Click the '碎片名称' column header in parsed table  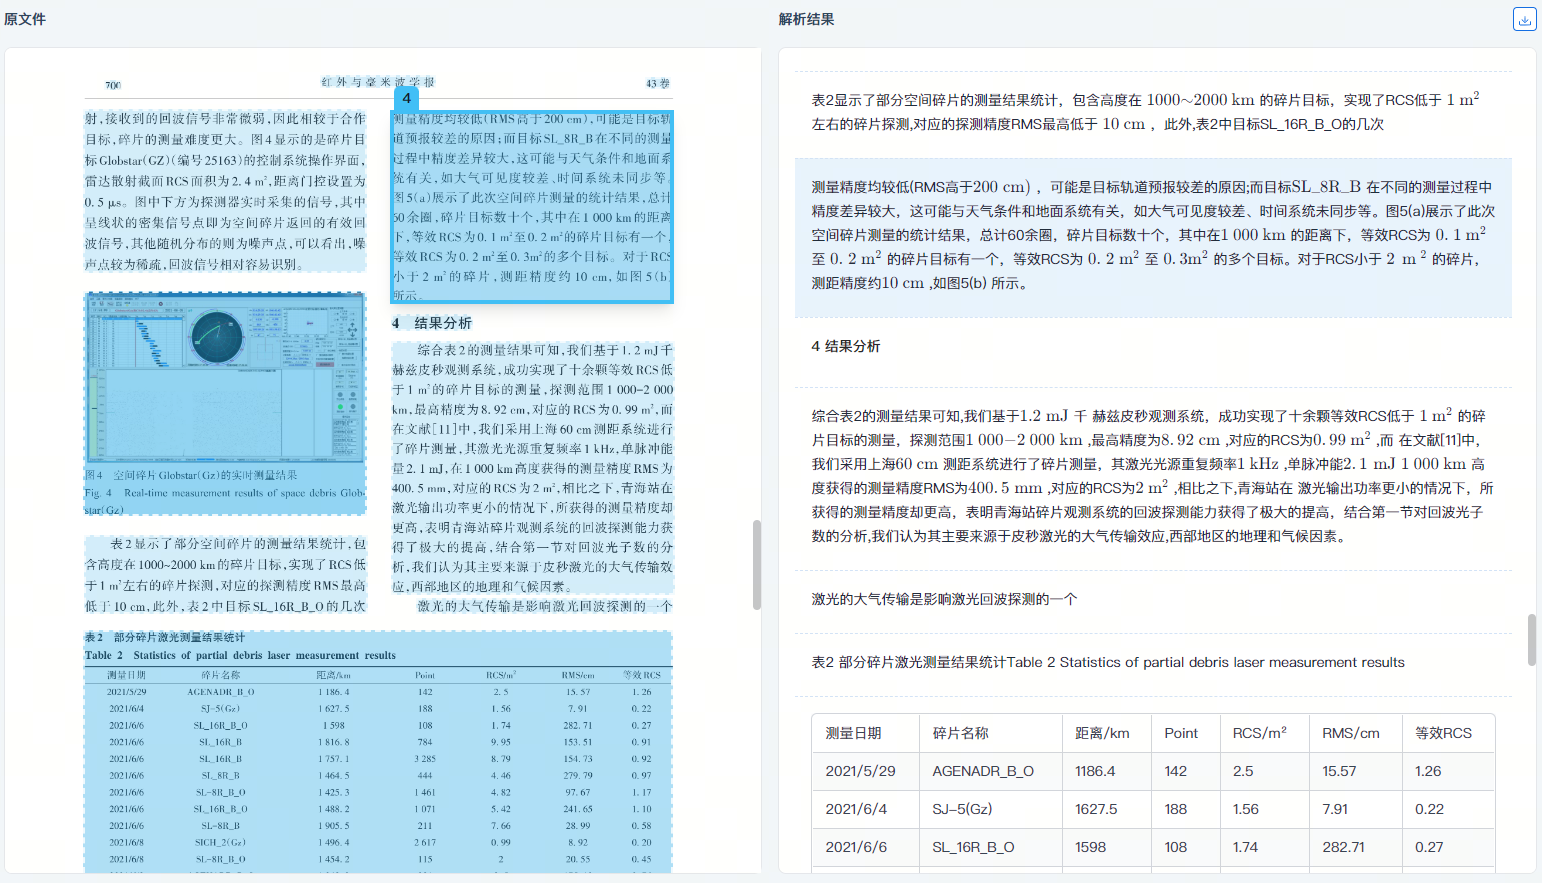[x=960, y=733]
